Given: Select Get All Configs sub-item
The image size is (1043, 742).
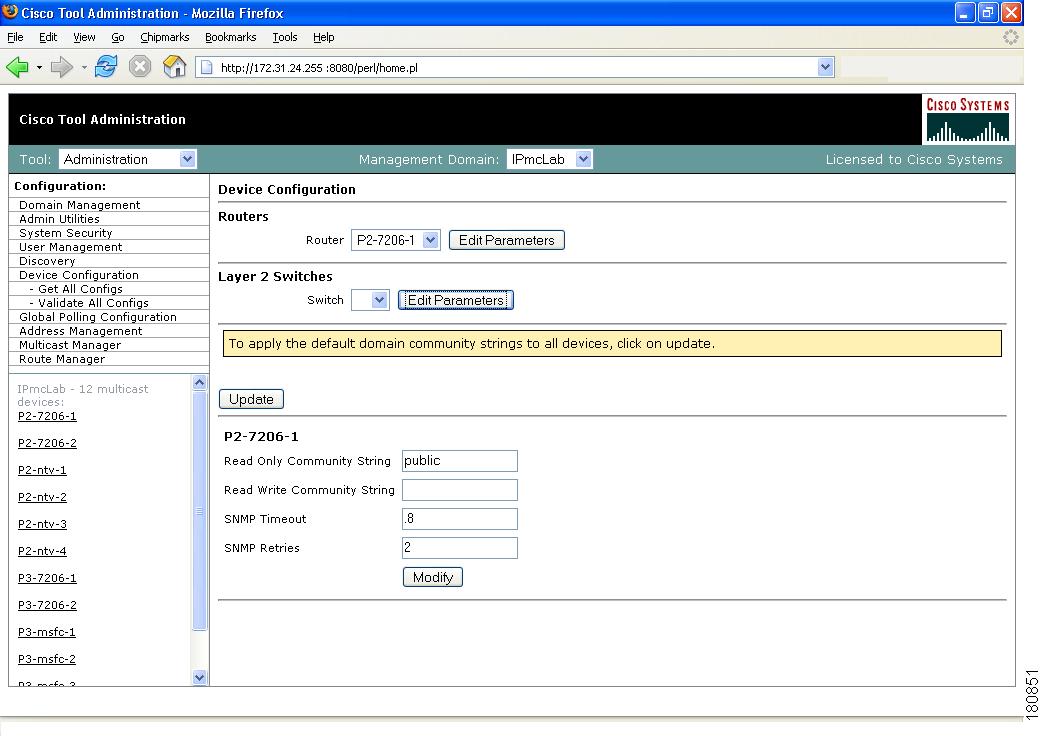Looking at the screenshot, I should pyautogui.click(x=80, y=289).
